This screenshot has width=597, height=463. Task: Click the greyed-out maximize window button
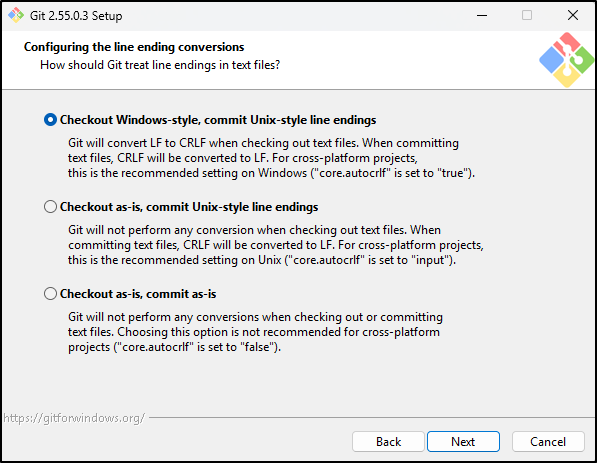point(527,16)
